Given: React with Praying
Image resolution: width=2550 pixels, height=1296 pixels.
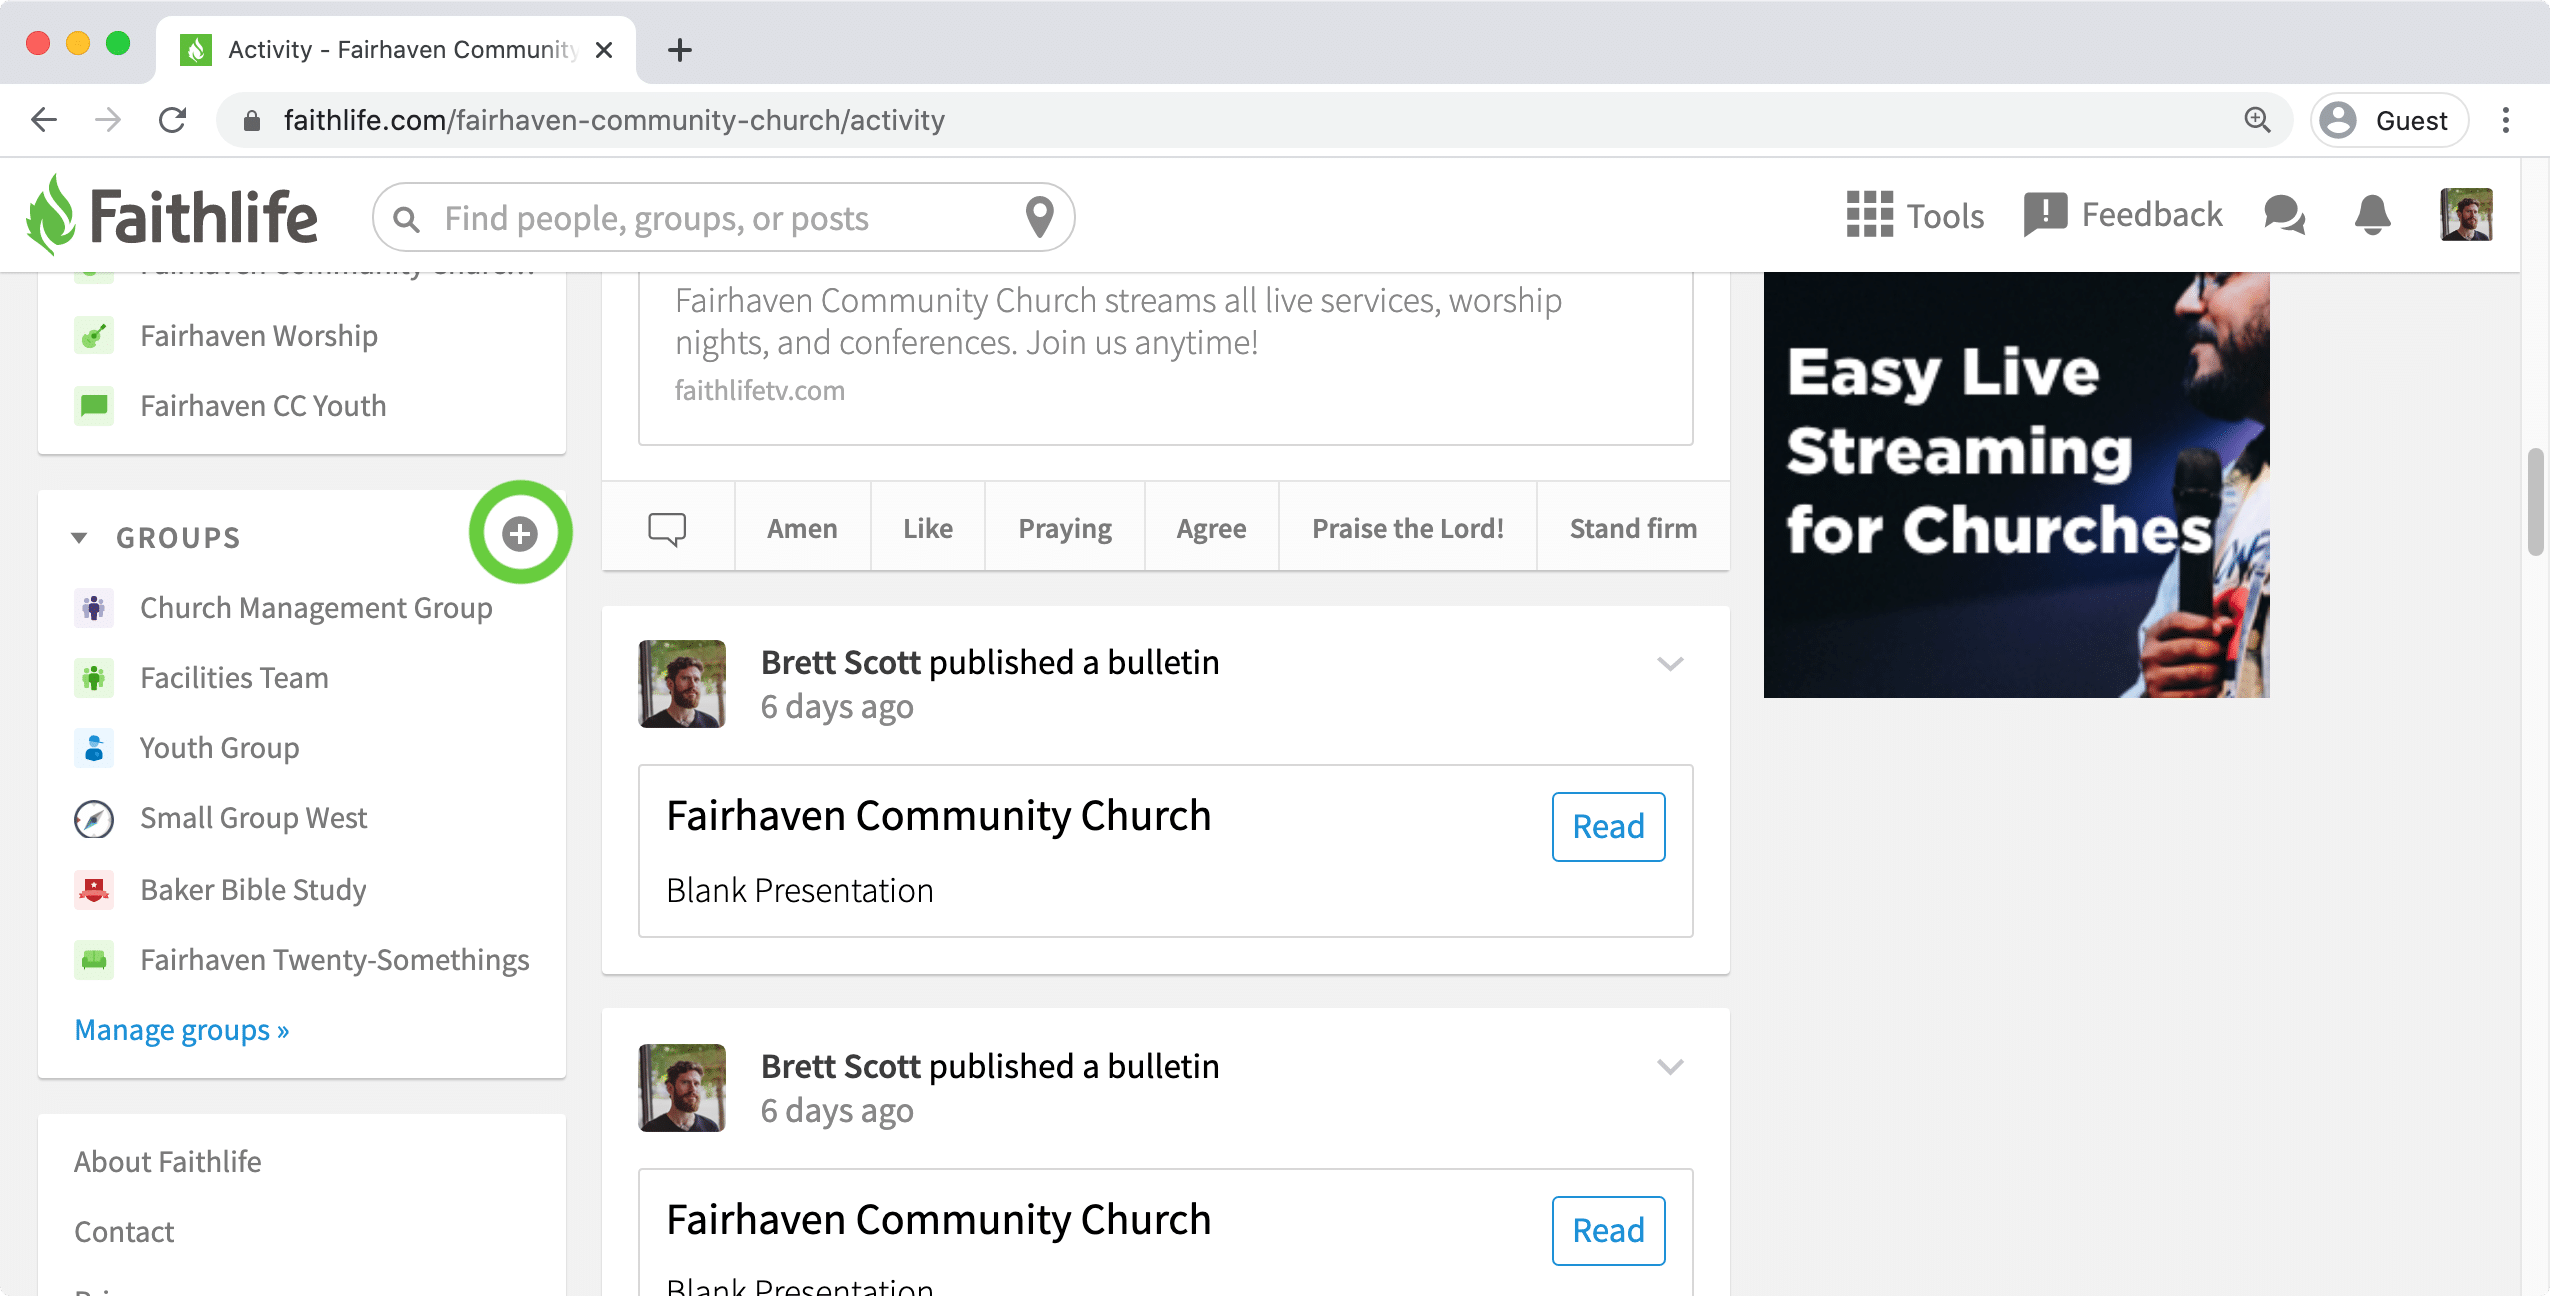Looking at the screenshot, I should coord(1065,528).
